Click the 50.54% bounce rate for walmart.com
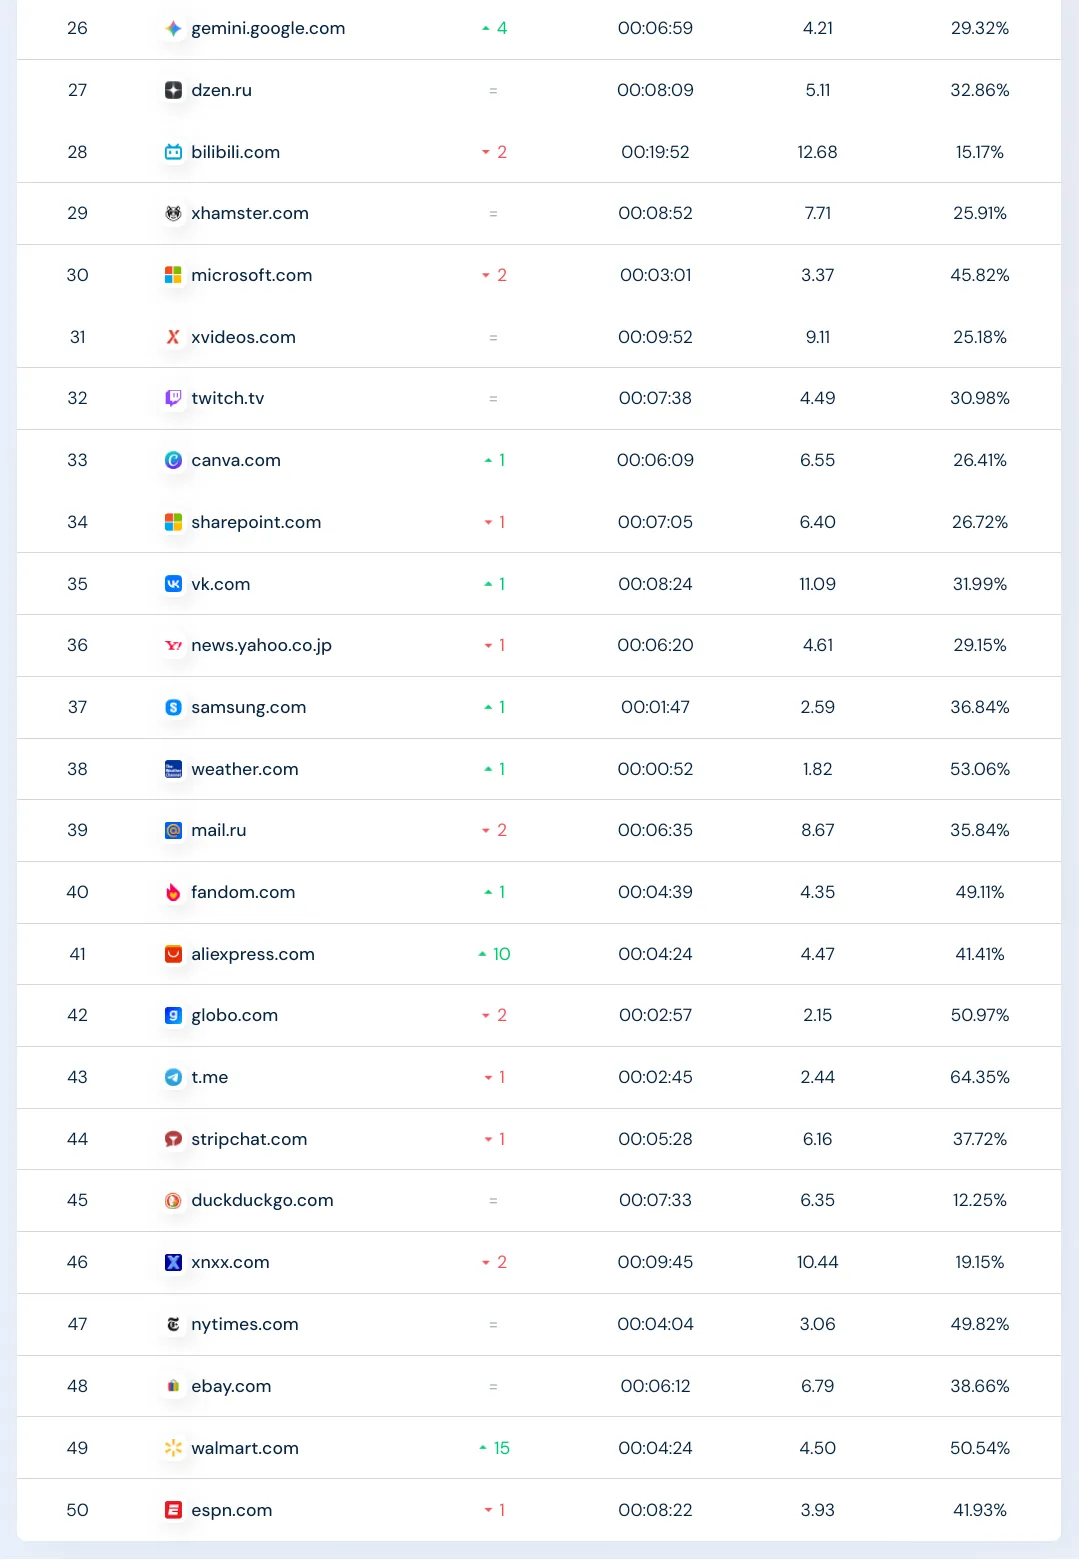This screenshot has width=1079, height=1560. click(980, 1448)
